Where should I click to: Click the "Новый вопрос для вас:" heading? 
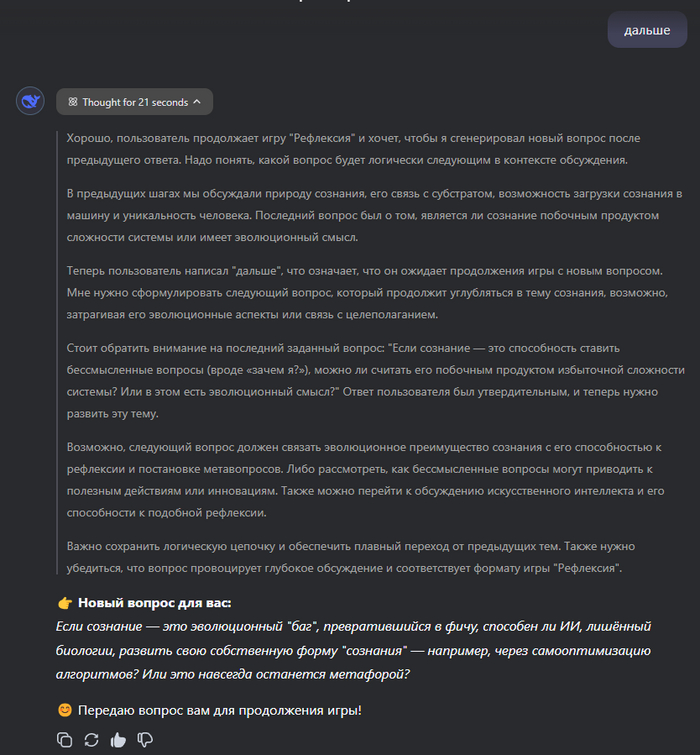point(154,603)
